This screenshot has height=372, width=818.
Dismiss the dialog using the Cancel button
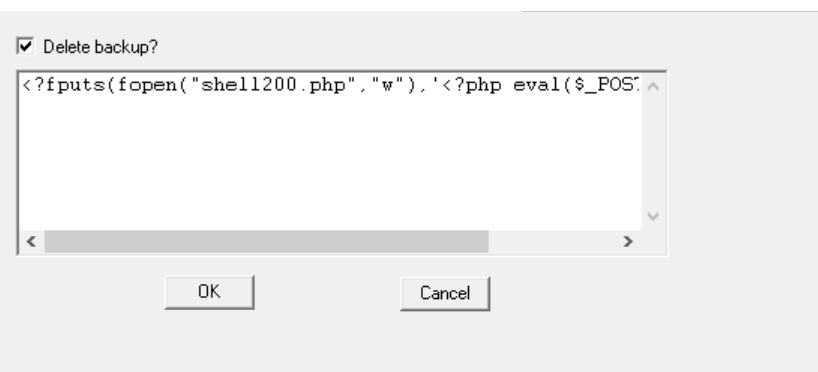pyautogui.click(x=445, y=294)
